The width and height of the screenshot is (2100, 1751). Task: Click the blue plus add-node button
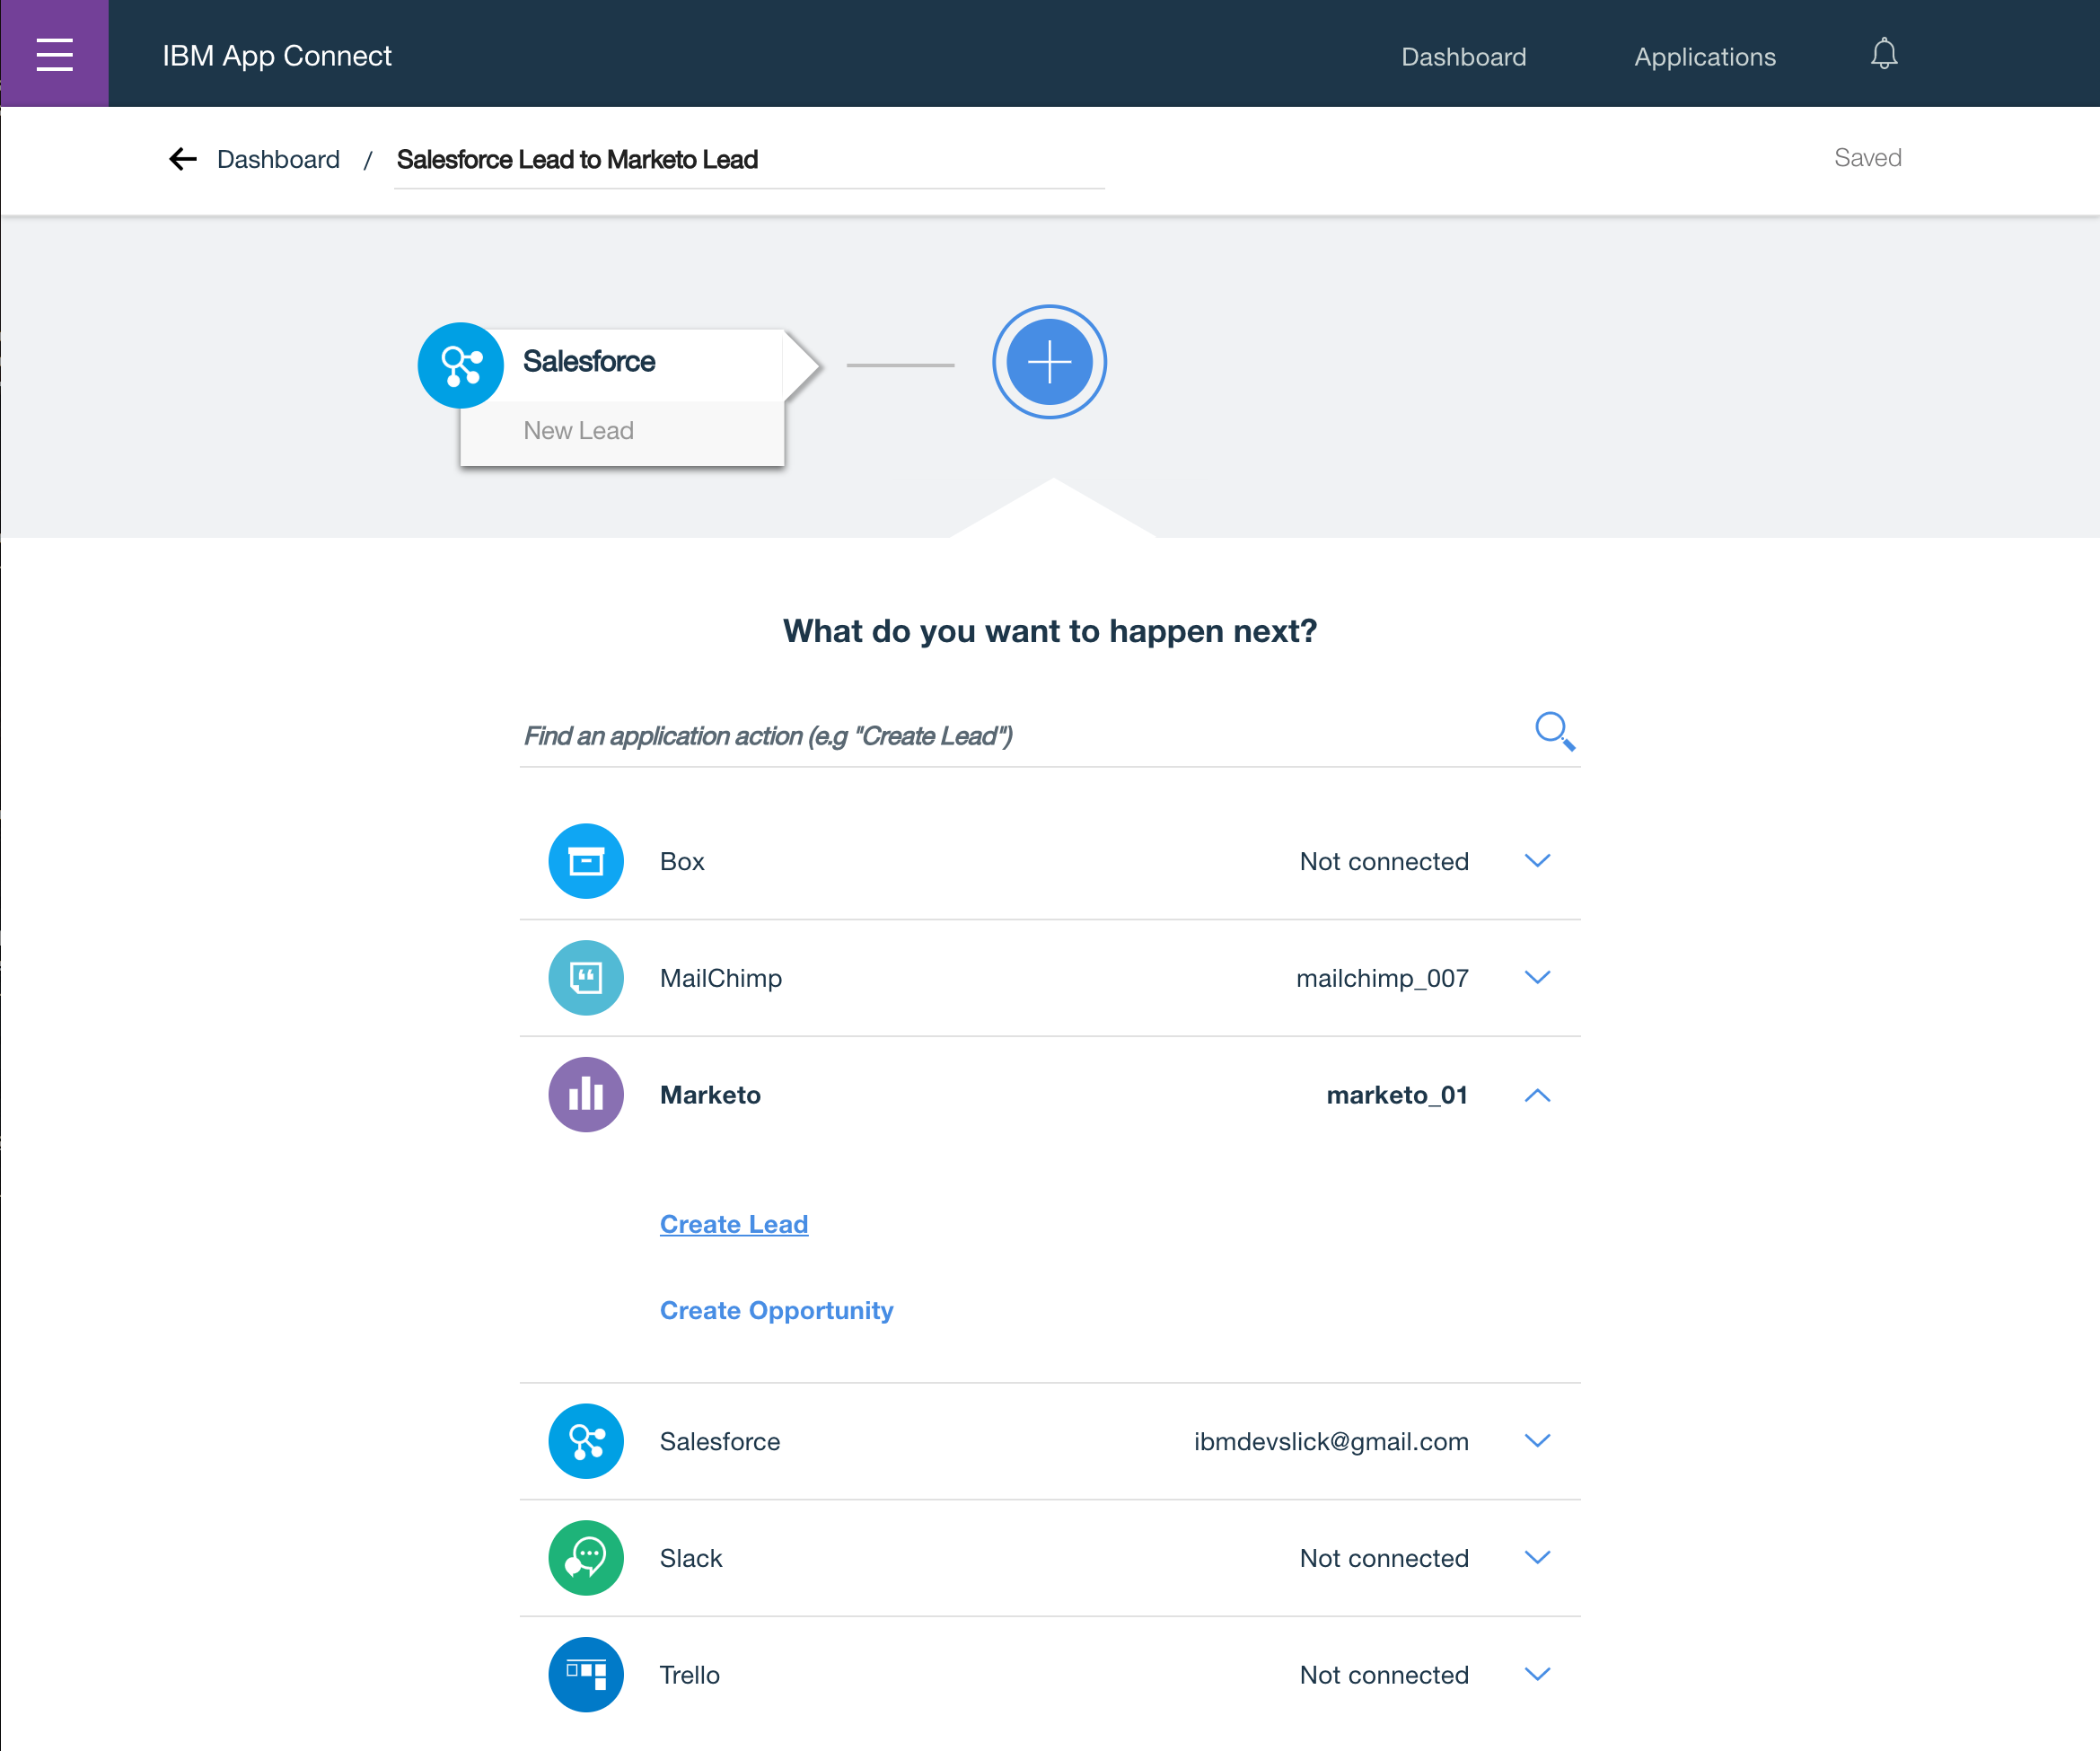coord(1049,362)
